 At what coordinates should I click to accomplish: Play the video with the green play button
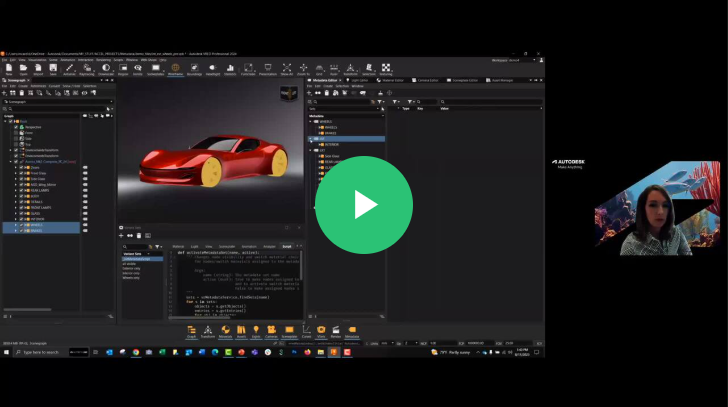point(364,205)
